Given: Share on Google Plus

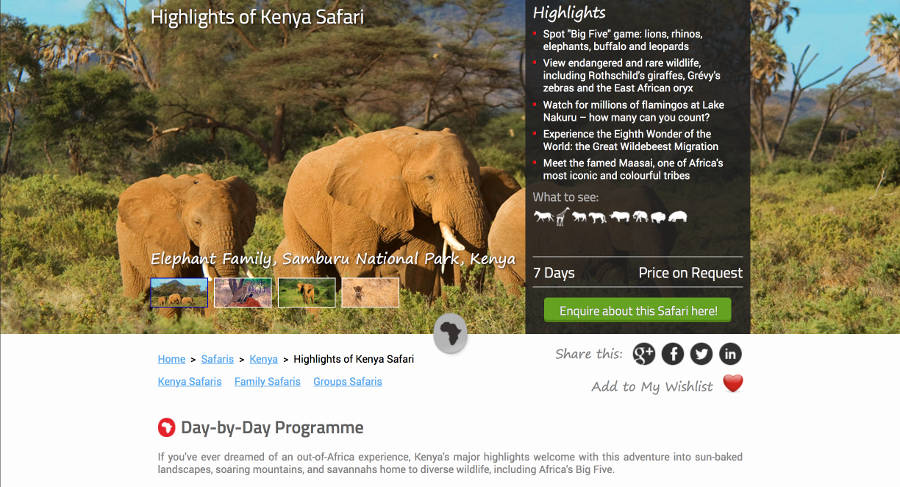Looking at the screenshot, I should [x=643, y=353].
